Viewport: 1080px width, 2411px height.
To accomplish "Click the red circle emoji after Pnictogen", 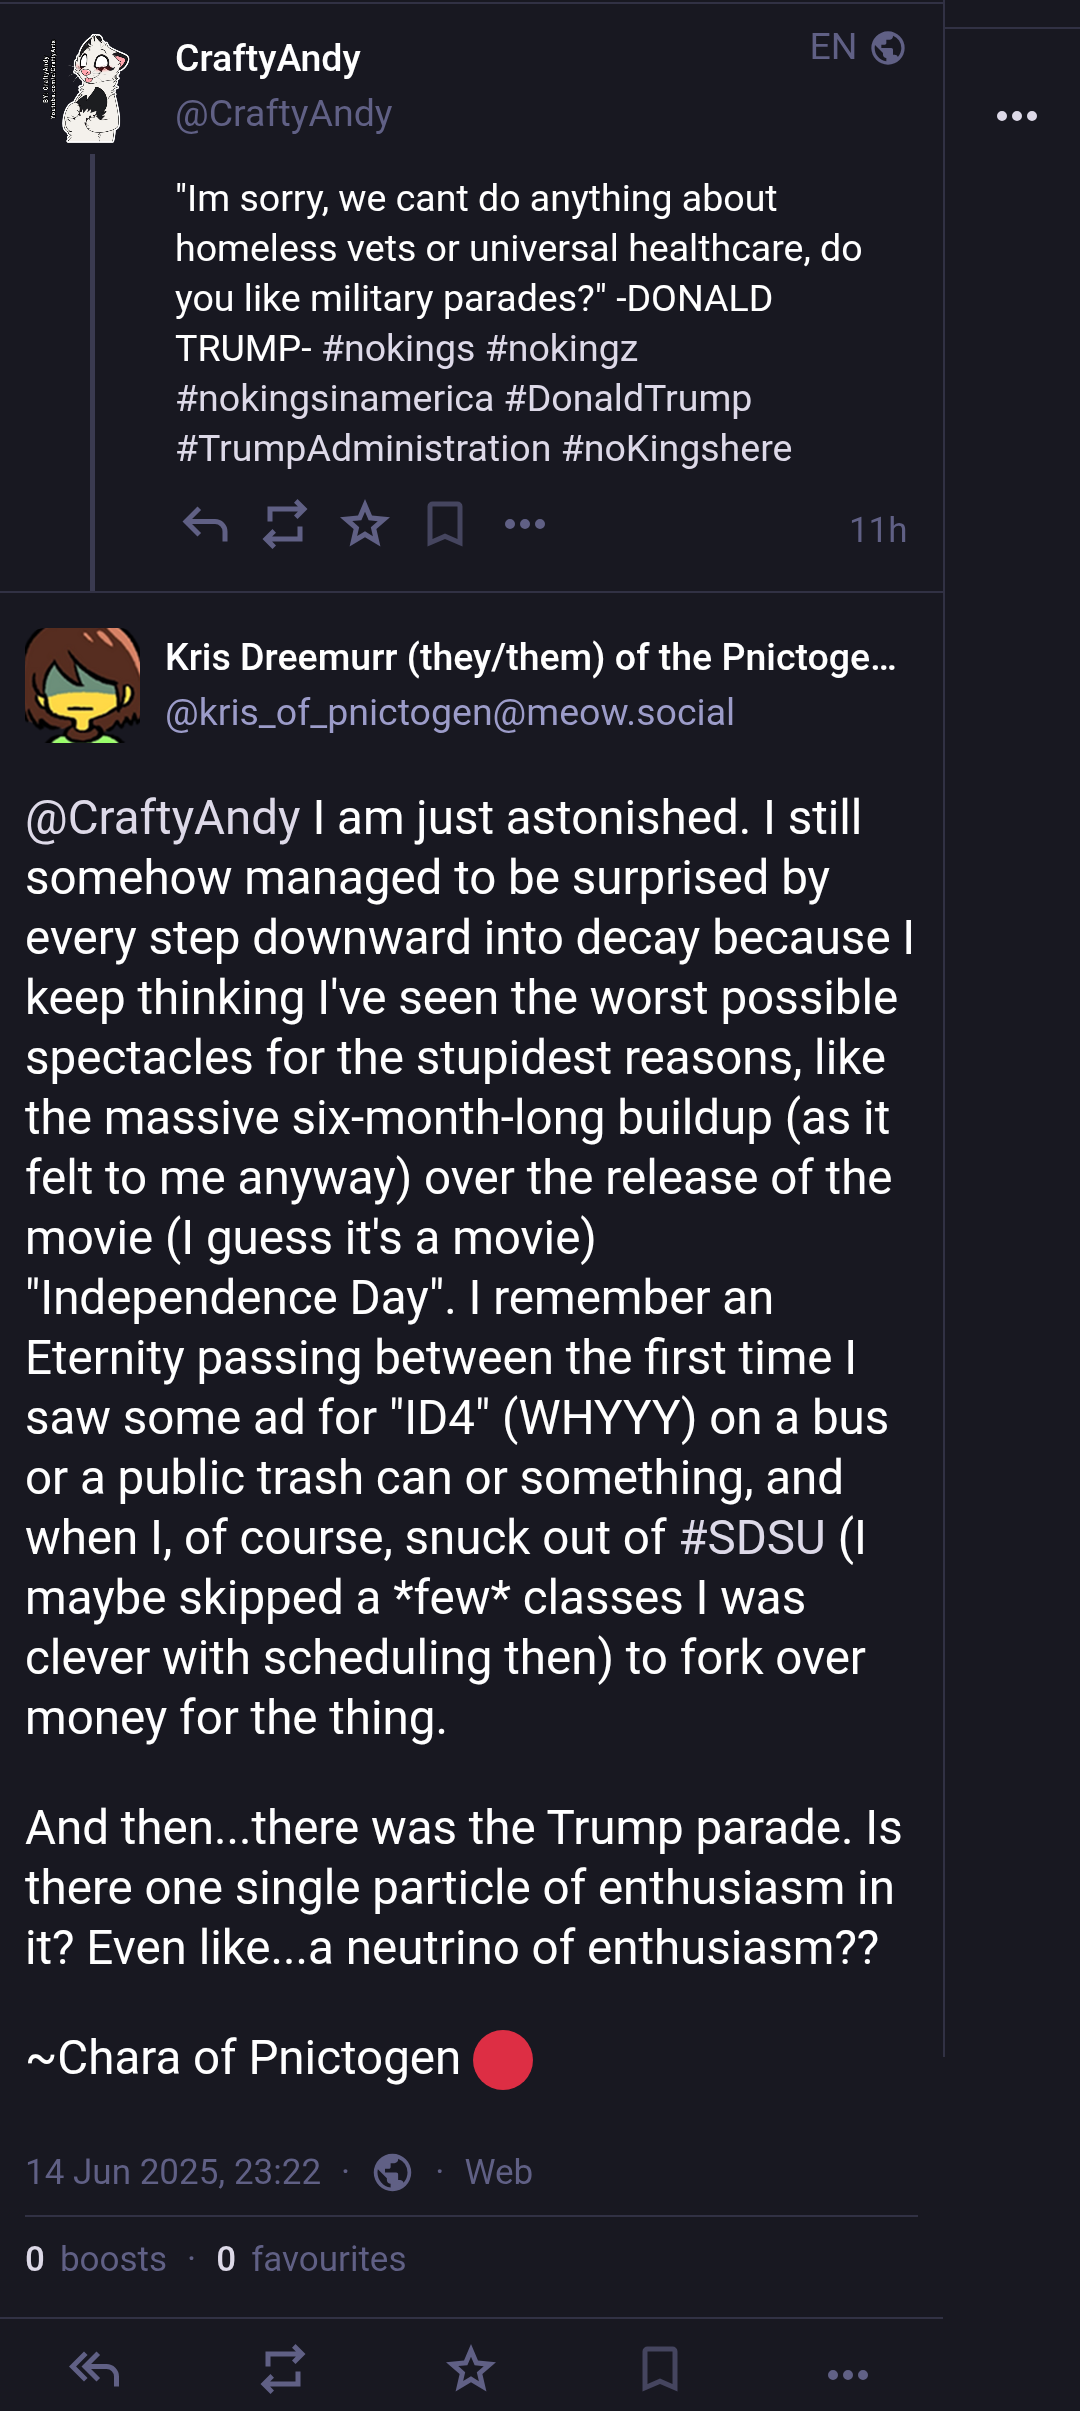I will coord(503,2060).
